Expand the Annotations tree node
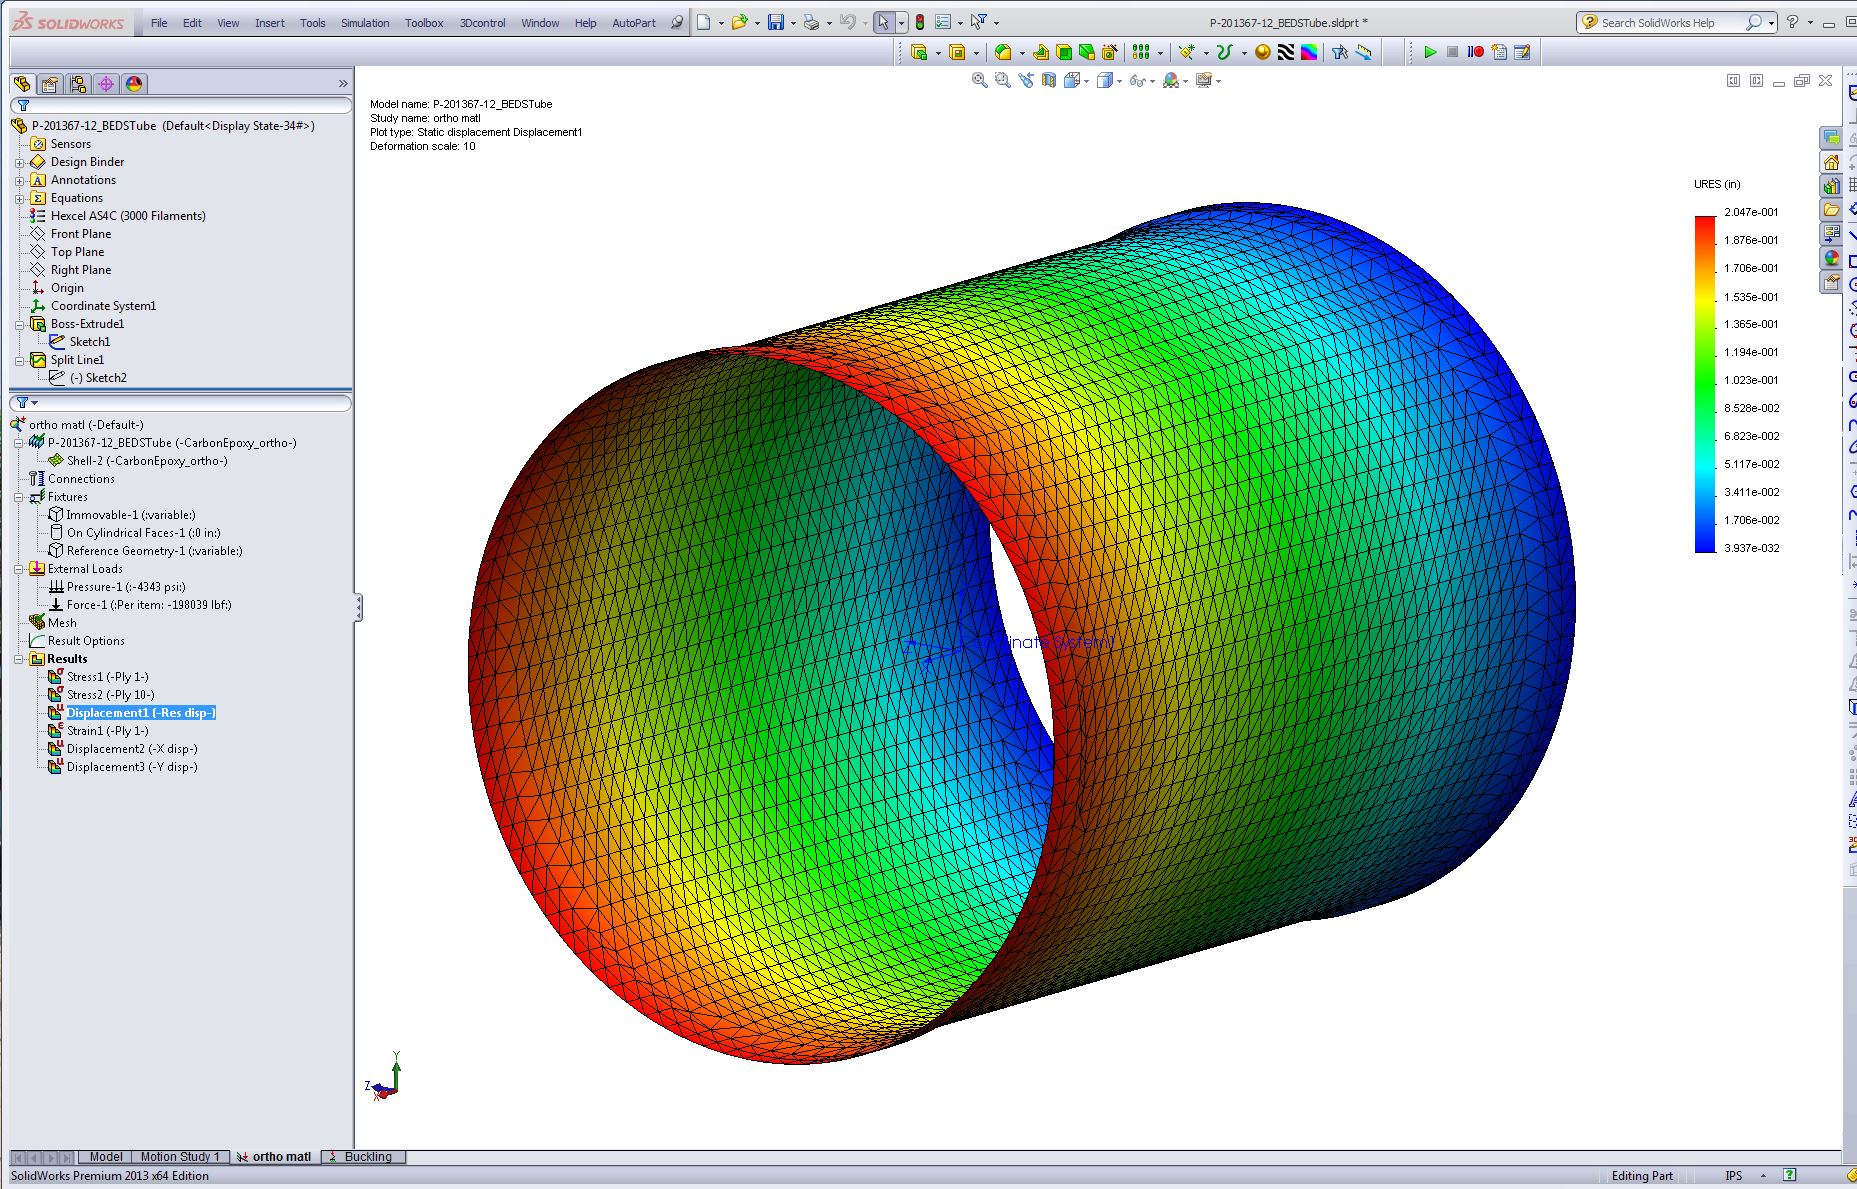 point(20,180)
